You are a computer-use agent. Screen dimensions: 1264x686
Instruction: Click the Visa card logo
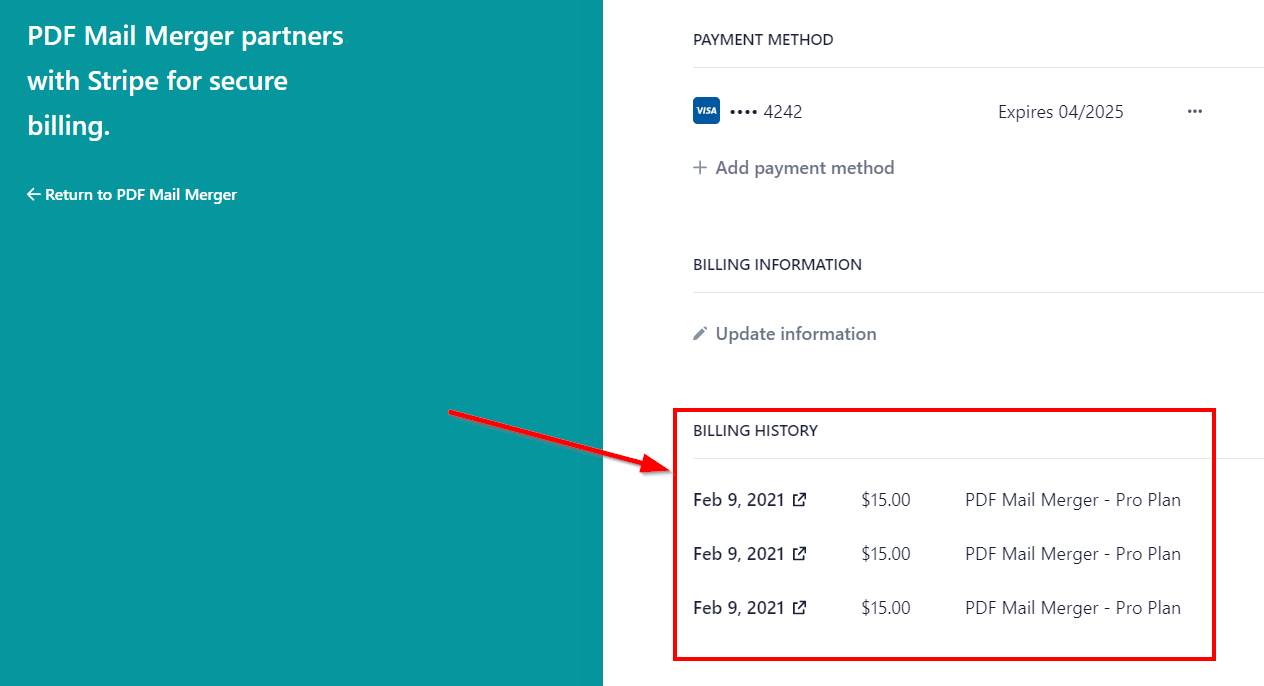coord(706,111)
